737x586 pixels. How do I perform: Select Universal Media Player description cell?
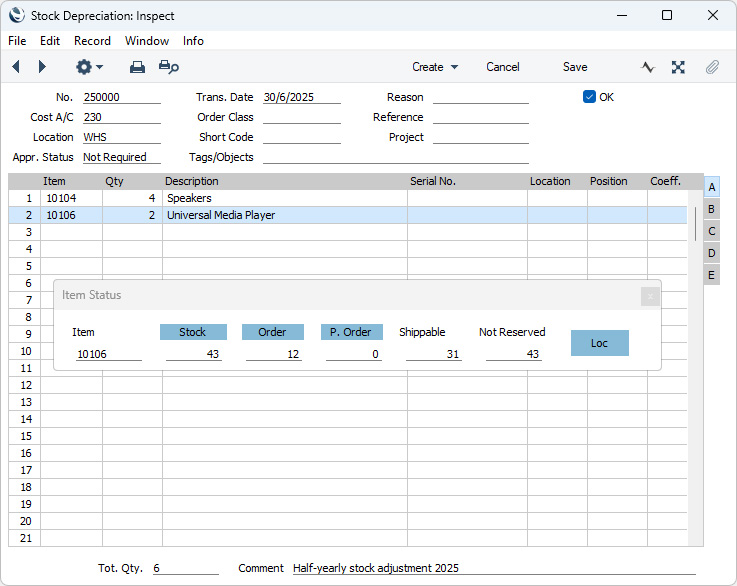(x=285, y=215)
